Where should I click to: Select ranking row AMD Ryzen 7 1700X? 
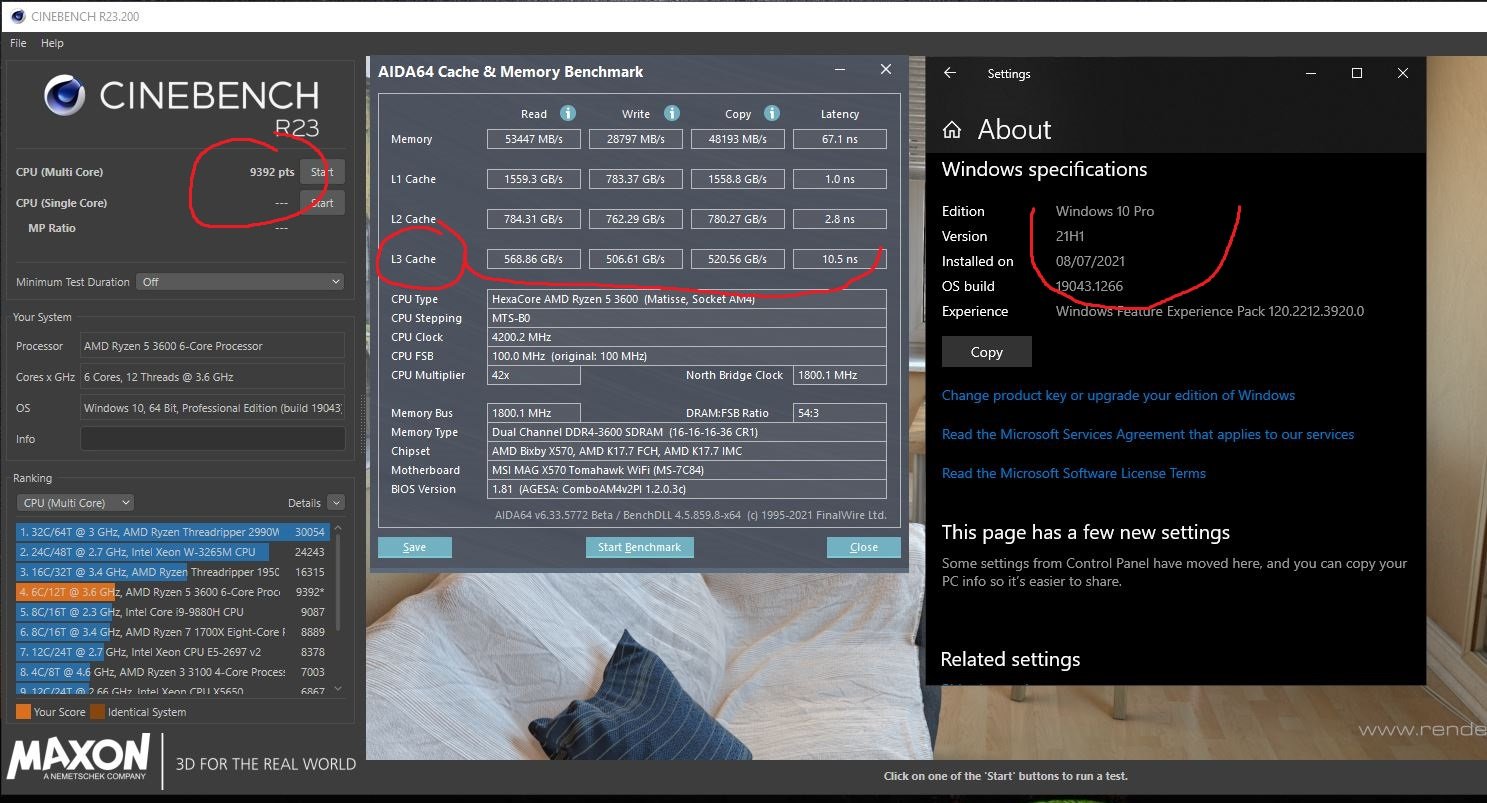pos(172,632)
